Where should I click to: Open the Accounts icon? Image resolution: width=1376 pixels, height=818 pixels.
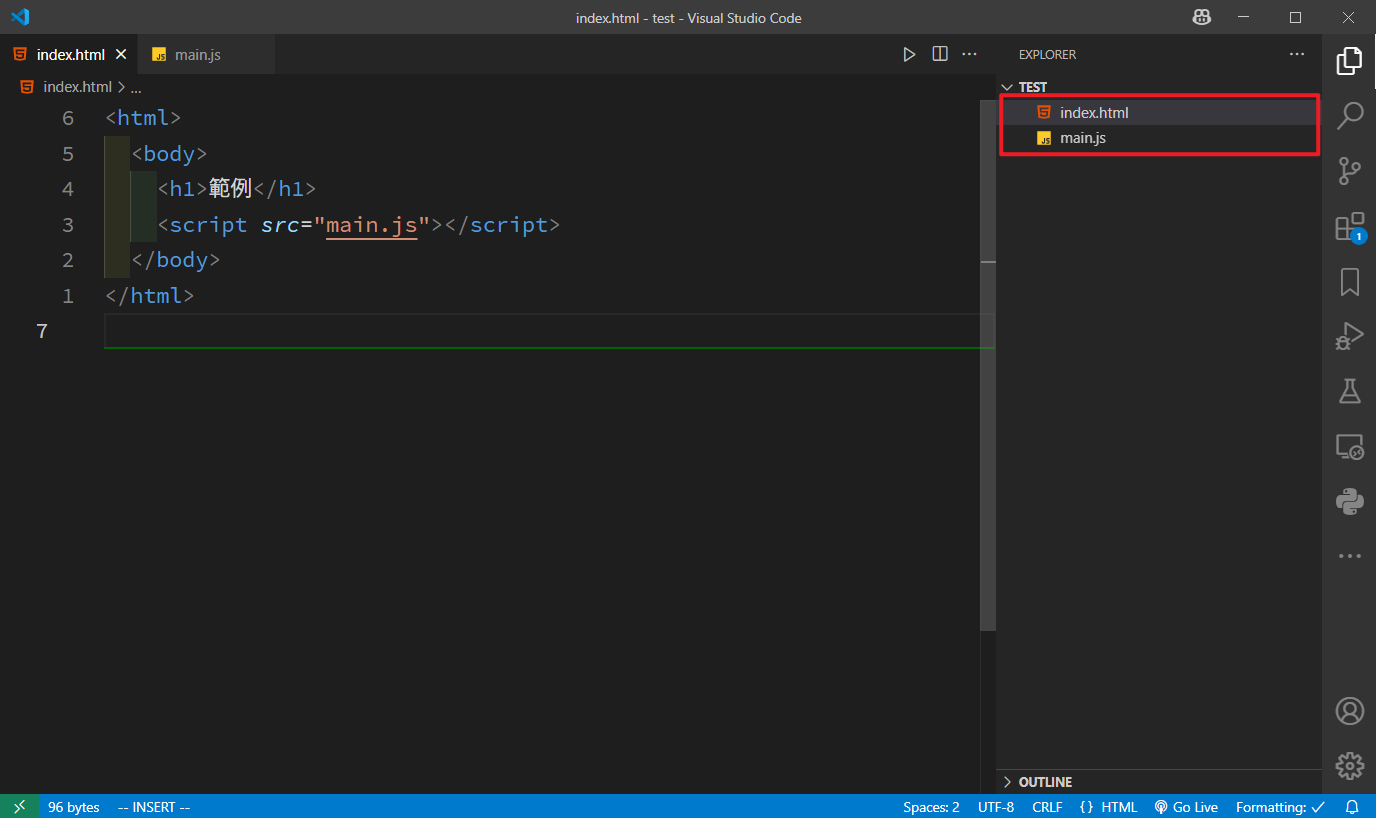[1349, 711]
